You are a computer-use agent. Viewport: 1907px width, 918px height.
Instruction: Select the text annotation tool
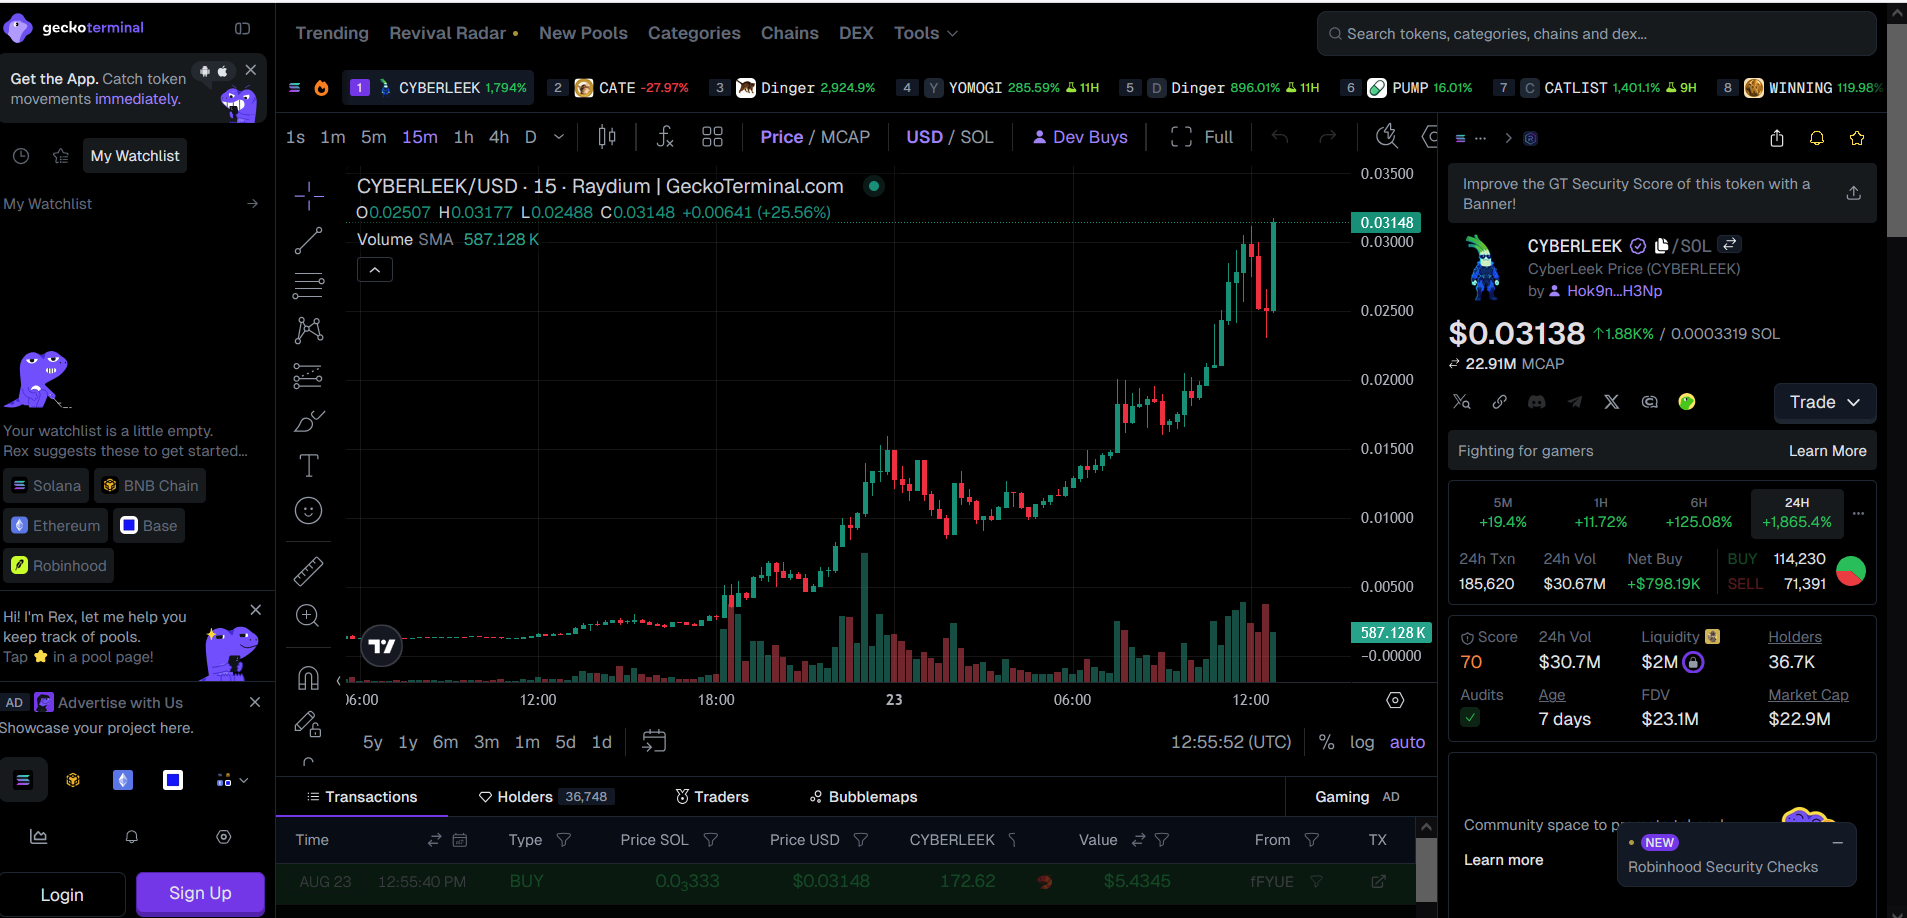309,466
